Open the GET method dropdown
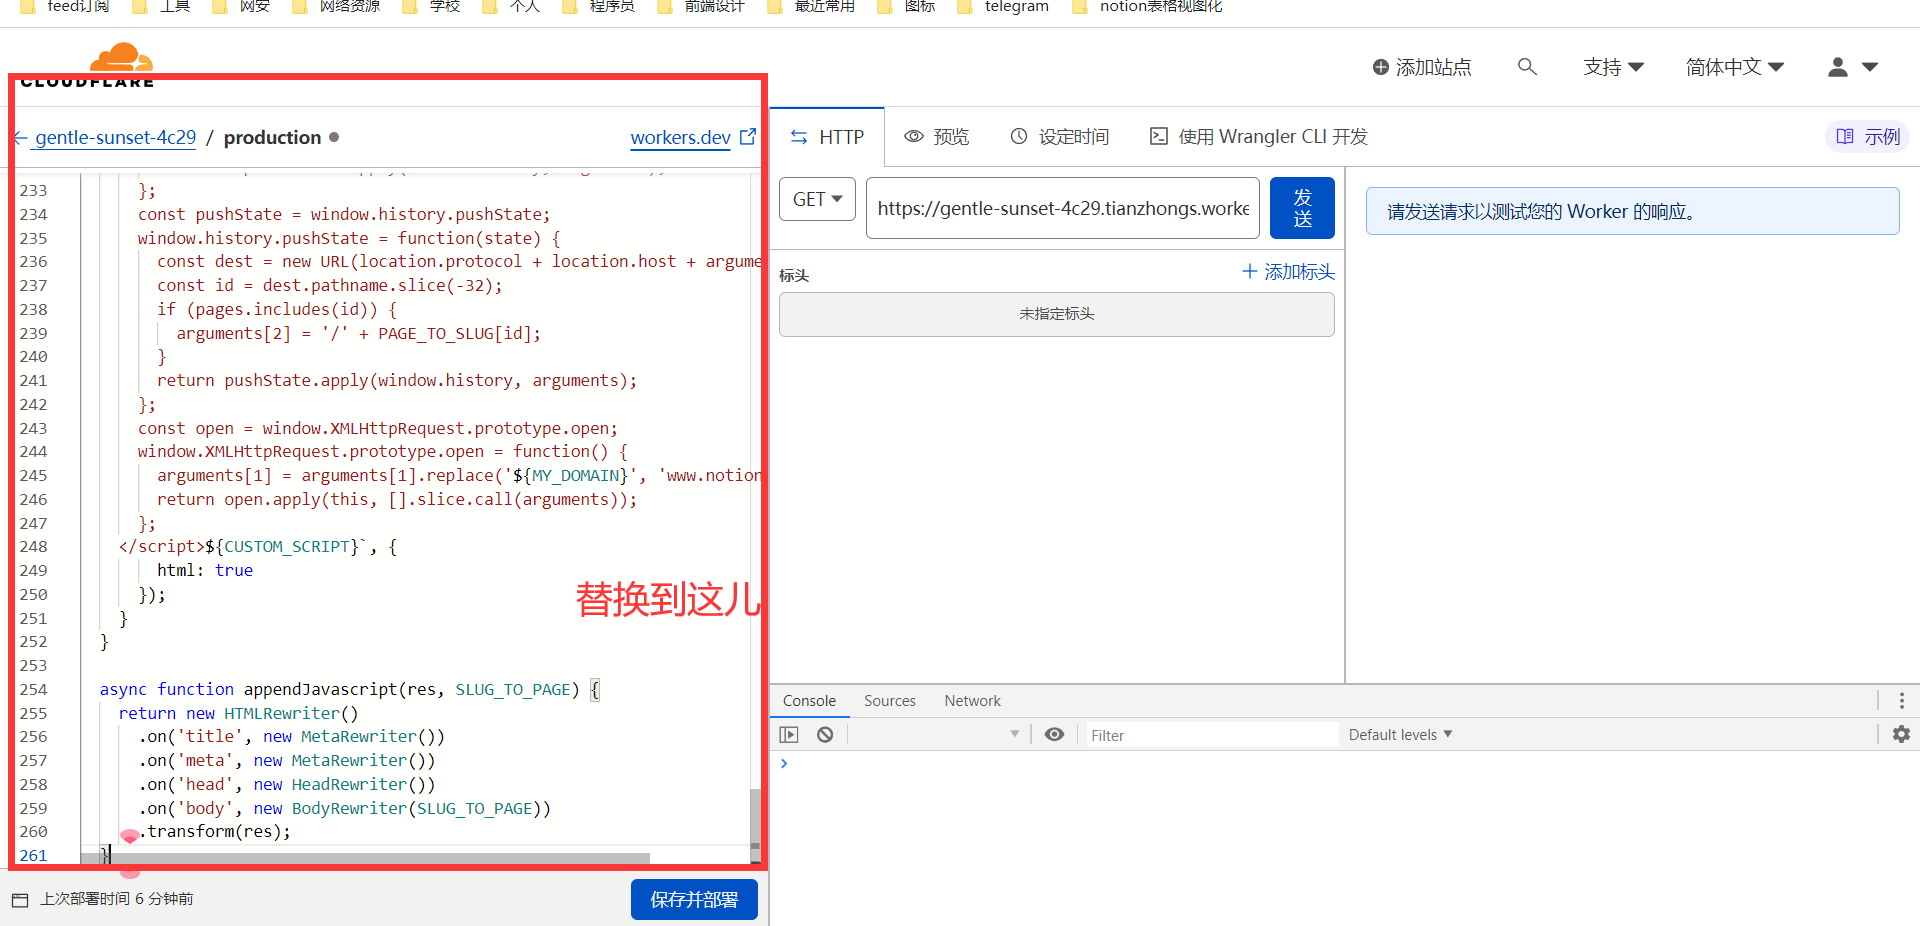 point(817,199)
